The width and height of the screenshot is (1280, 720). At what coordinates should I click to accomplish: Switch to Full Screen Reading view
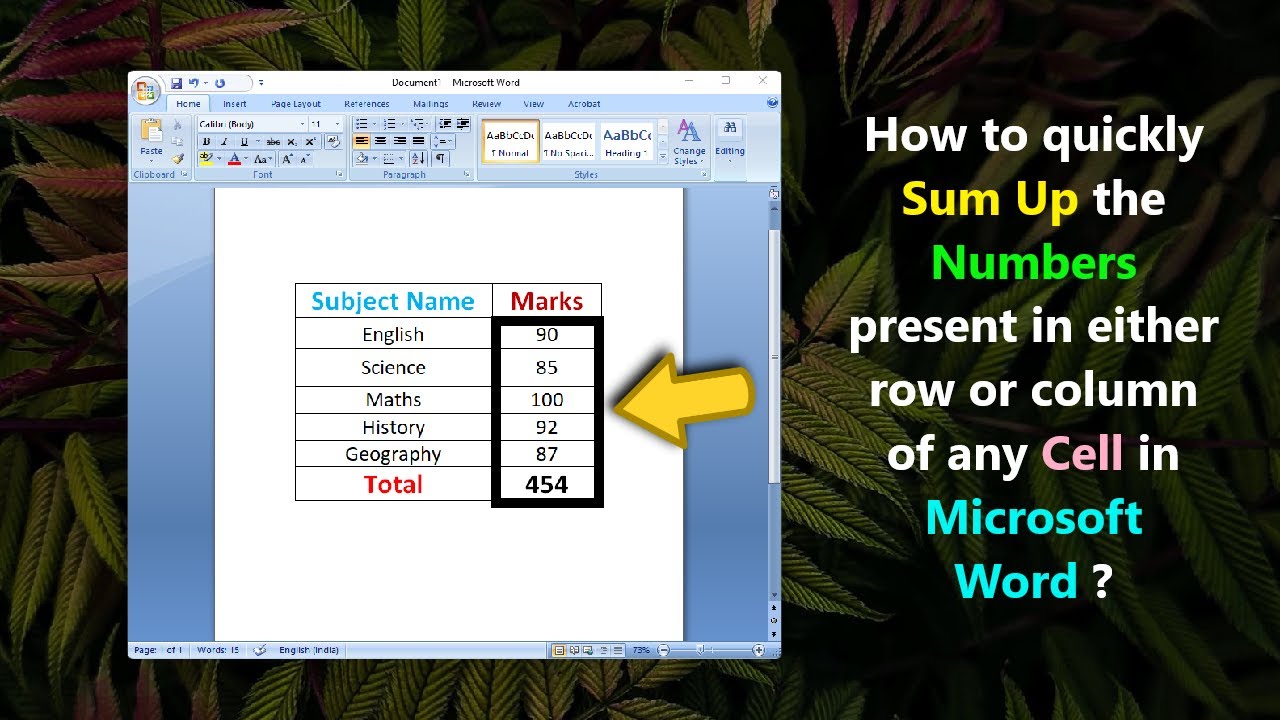coord(574,650)
